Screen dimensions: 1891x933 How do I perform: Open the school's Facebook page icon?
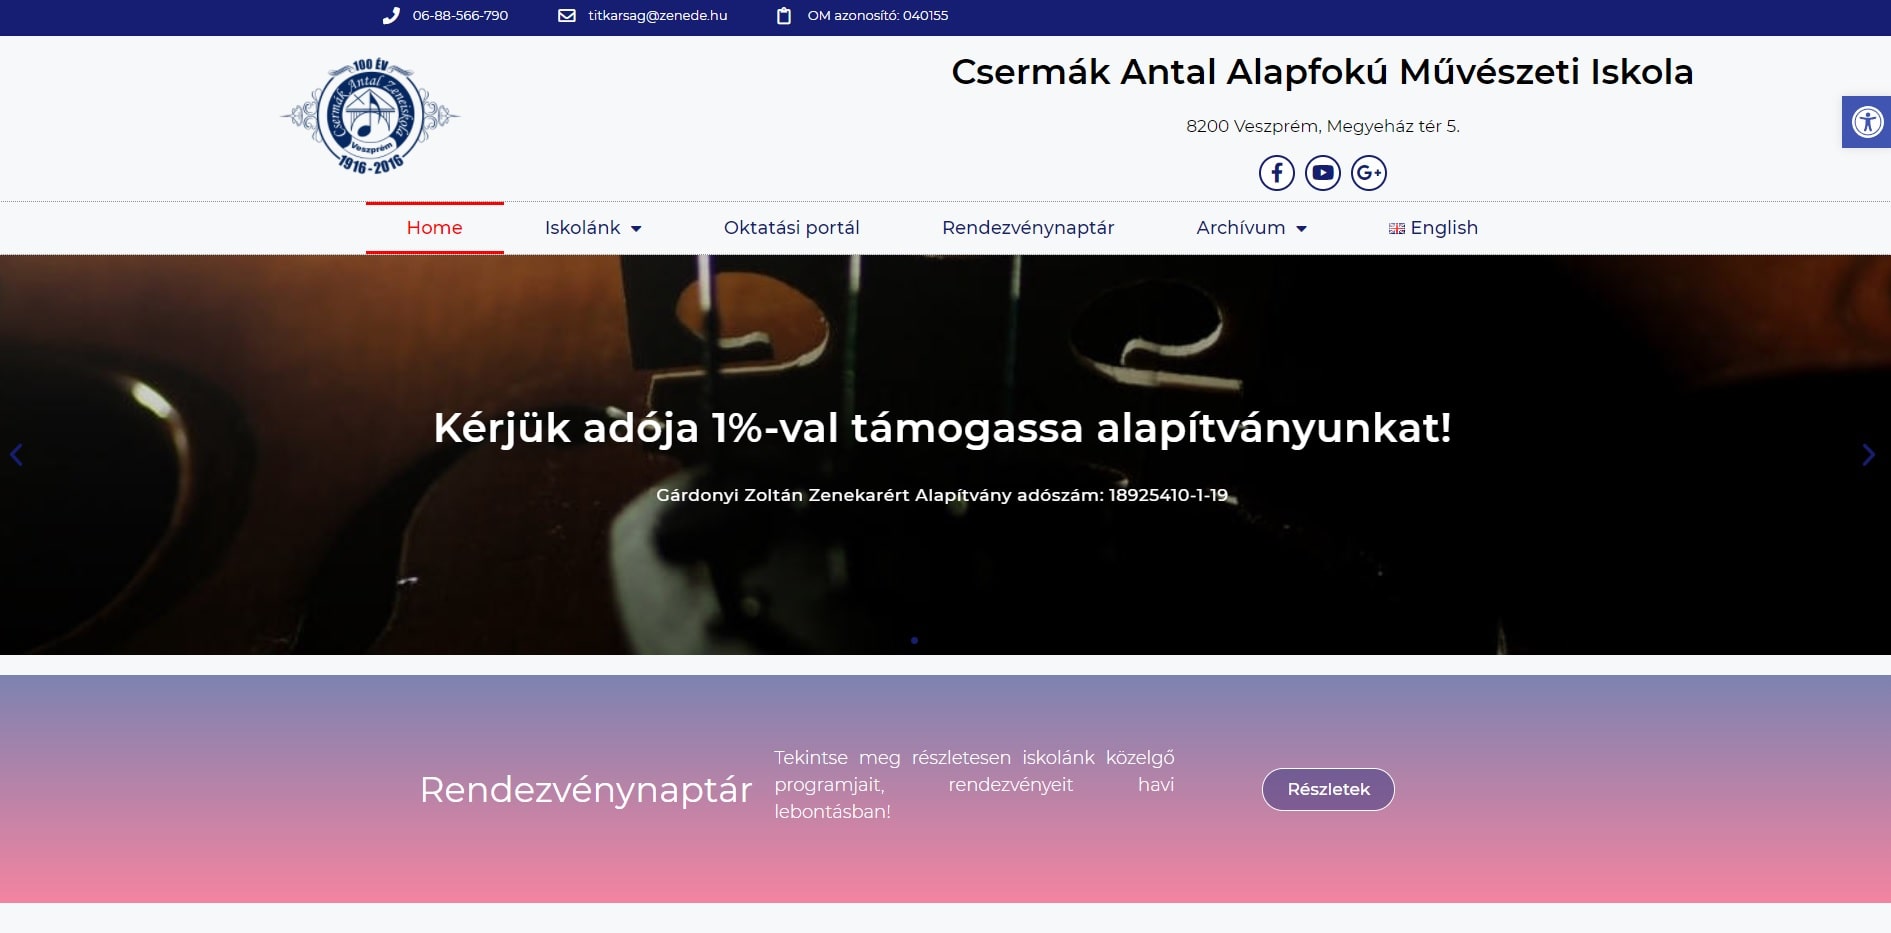(x=1276, y=173)
